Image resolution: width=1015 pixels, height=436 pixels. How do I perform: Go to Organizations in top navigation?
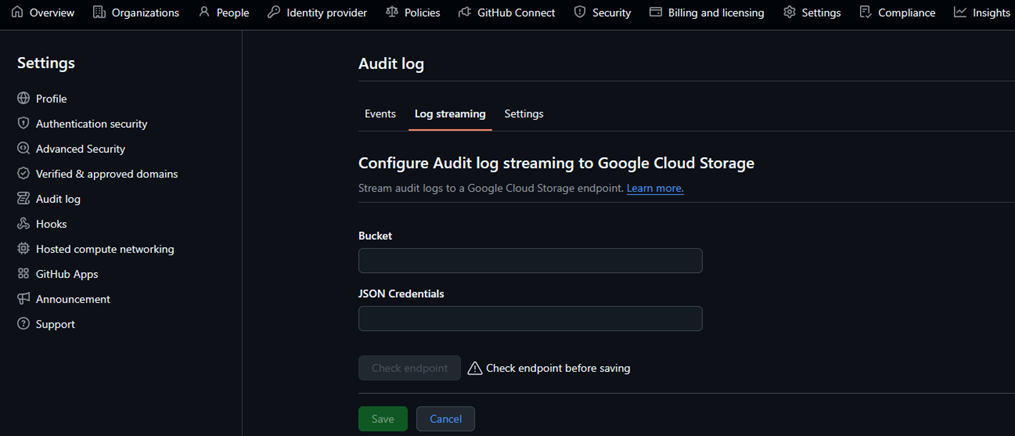coord(136,12)
